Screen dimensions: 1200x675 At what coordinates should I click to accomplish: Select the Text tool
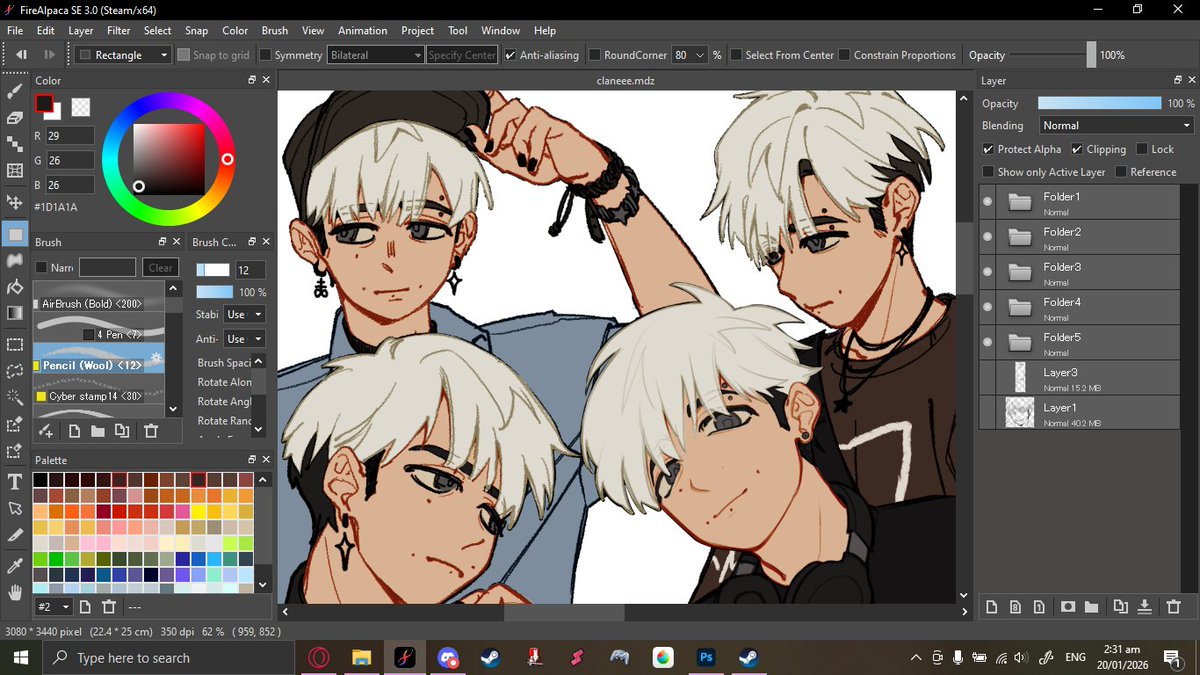coord(15,482)
